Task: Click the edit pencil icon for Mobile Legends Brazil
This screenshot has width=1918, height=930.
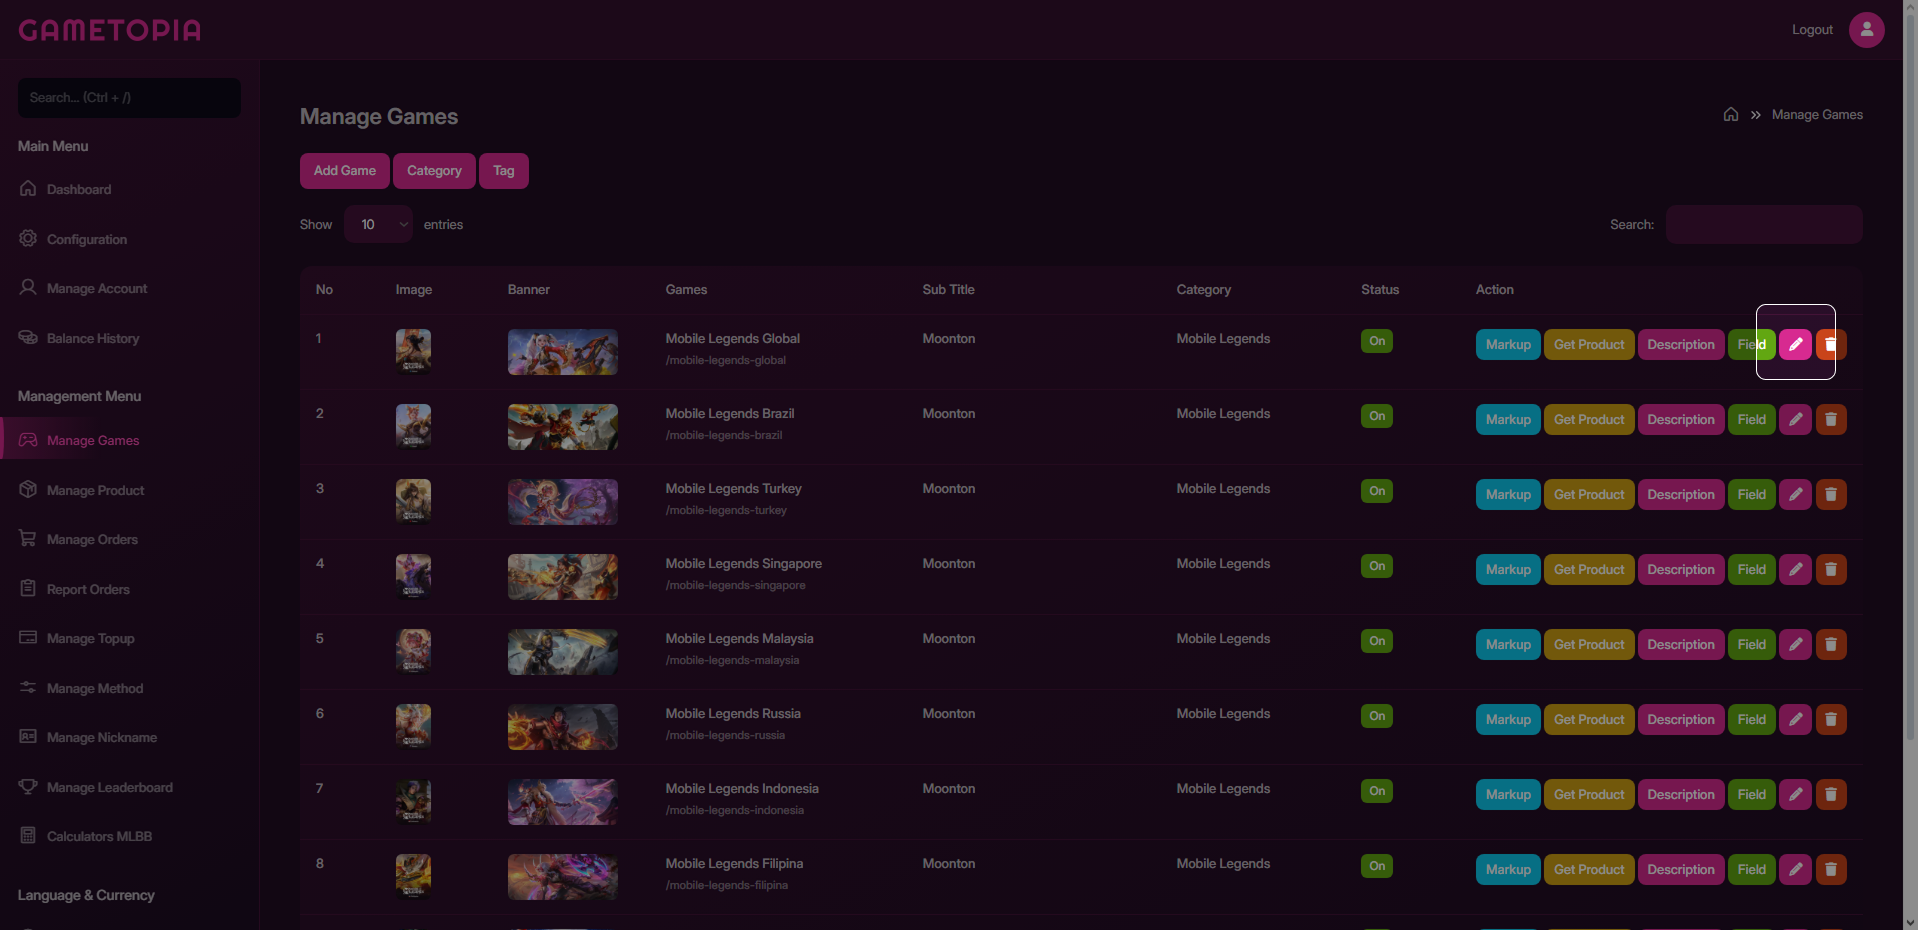Action: click(x=1795, y=419)
